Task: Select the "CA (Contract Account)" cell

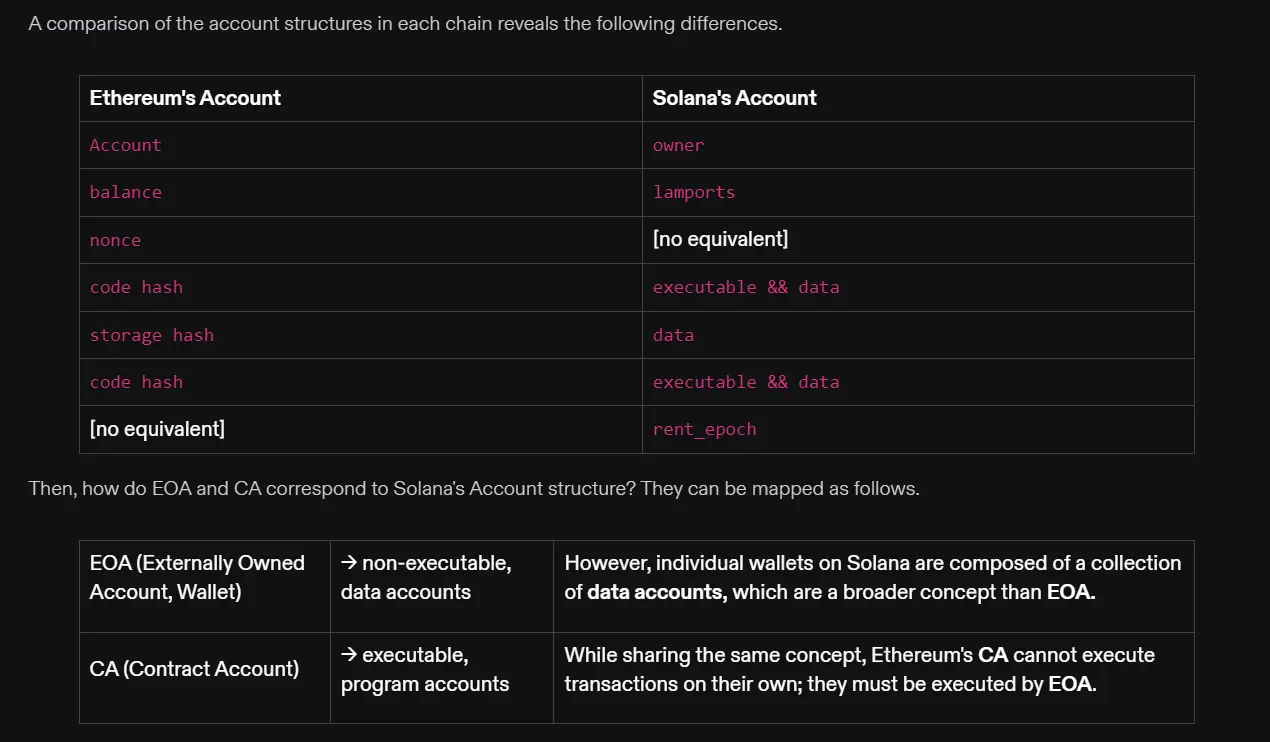Action: (205, 678)
